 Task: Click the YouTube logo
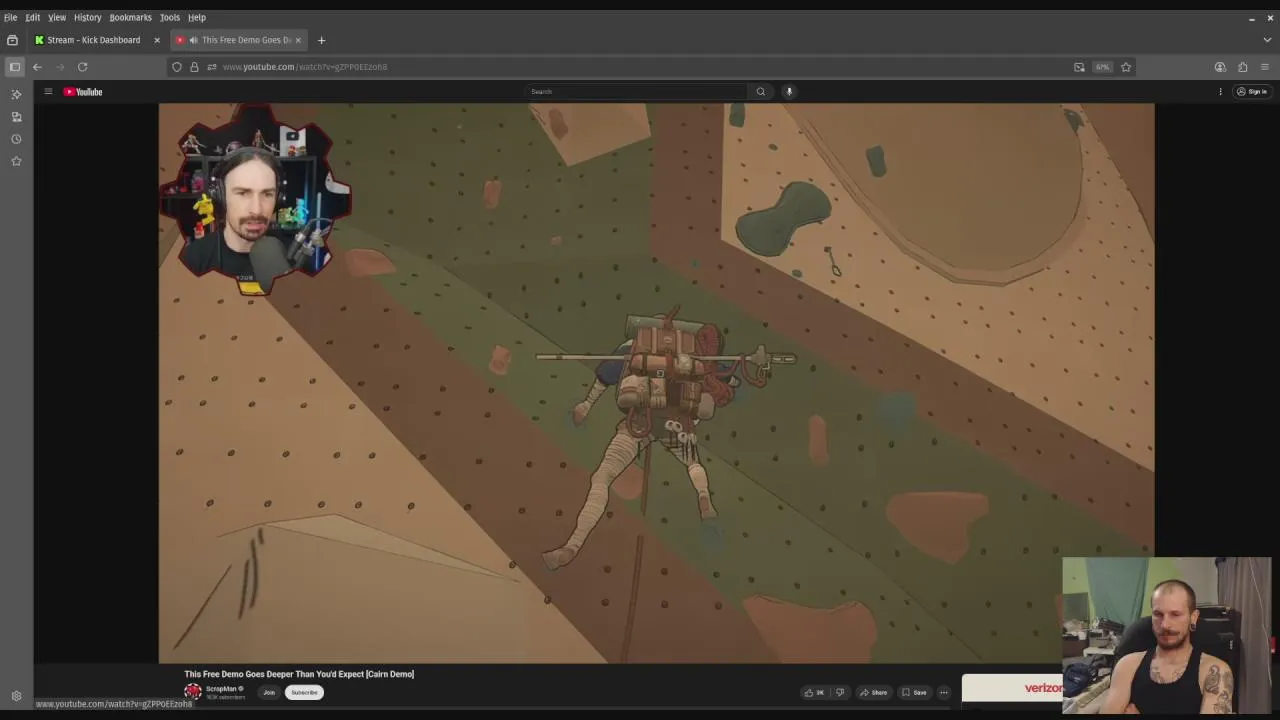pos(83,92)
